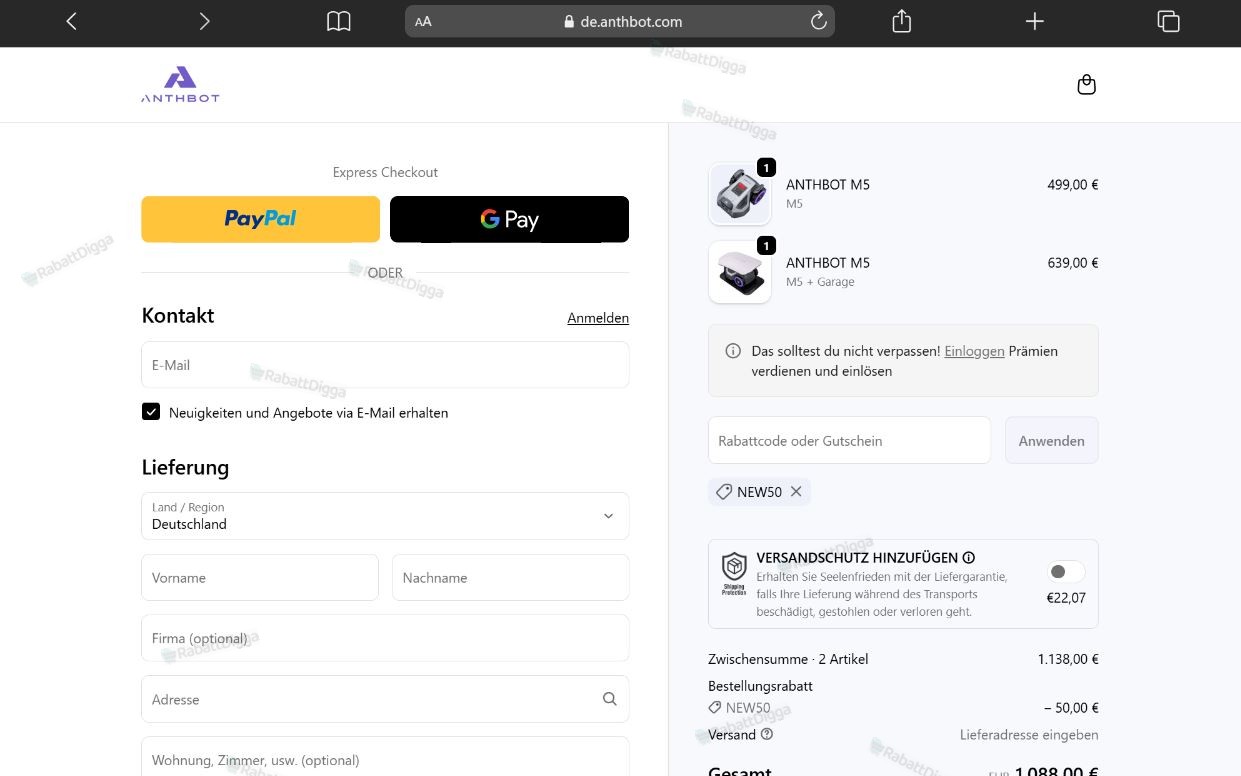Click the Lieferadresse eingeben text
The width and height of the screenshot is (1241, 776).
coord(1029,735)
